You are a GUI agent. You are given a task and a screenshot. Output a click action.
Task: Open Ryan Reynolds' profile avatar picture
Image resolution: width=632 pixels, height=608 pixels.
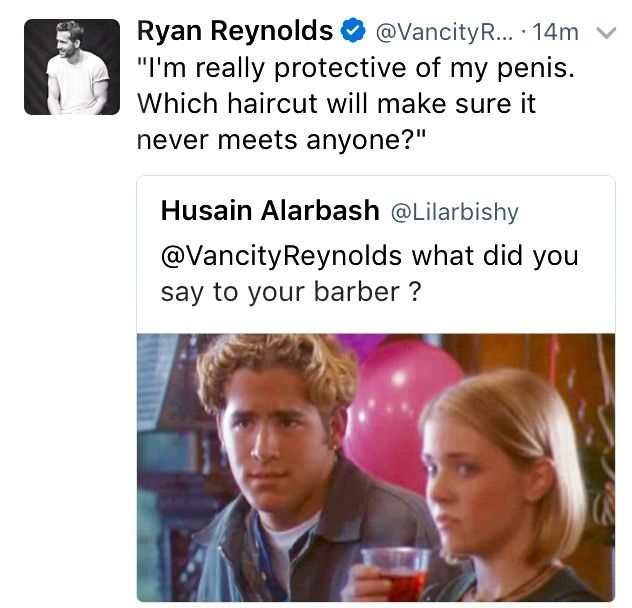(72, 67)
